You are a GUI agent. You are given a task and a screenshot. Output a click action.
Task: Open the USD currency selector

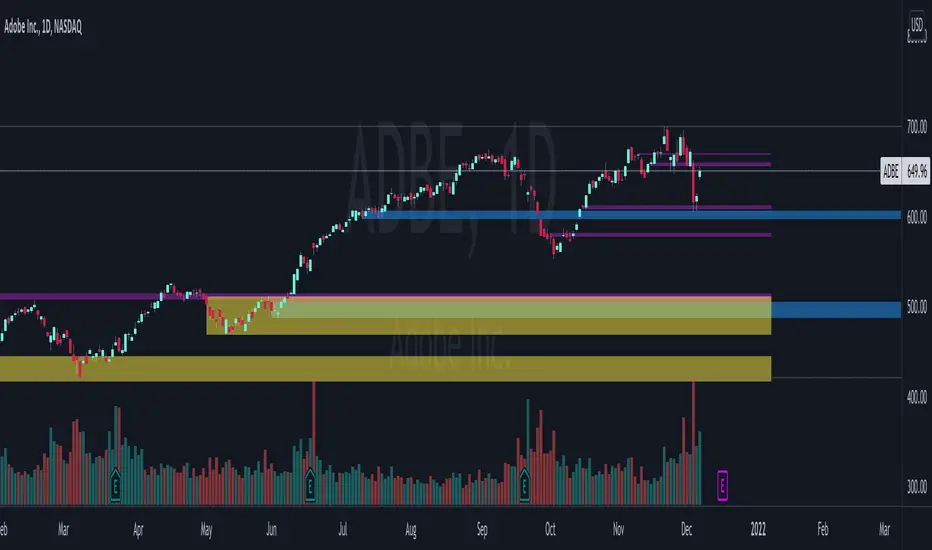point(916,24)
